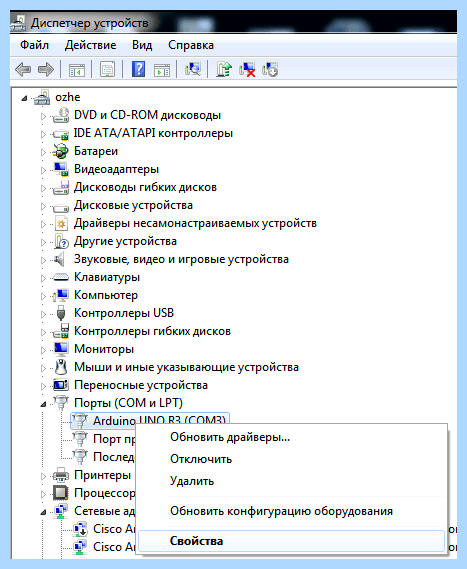Click the Back arrow toolbar icon
Viewport: 467px width, 569px height.
pyautogui.click(x=23, y=69)
